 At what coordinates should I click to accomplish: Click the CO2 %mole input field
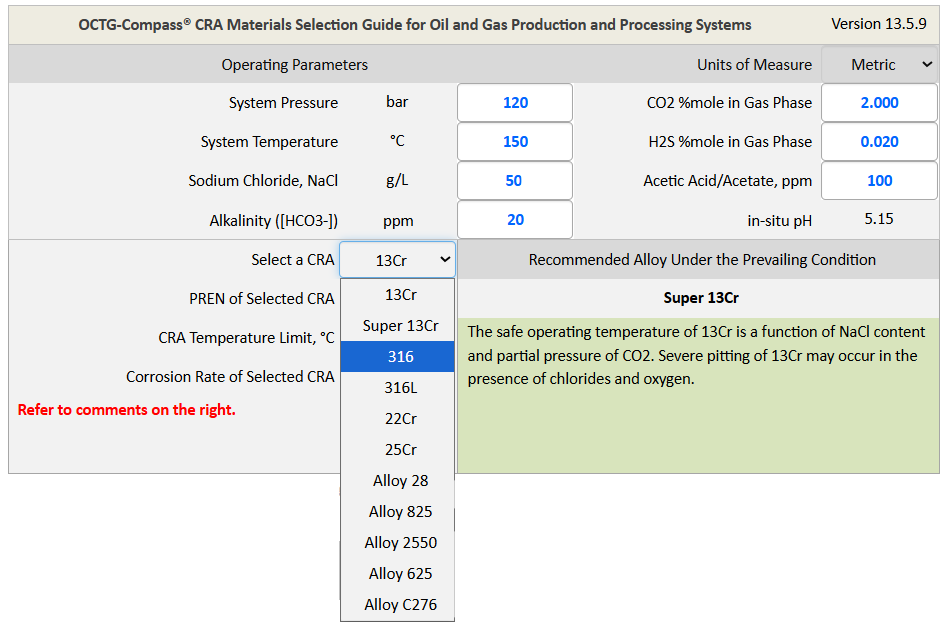point(879,103)
